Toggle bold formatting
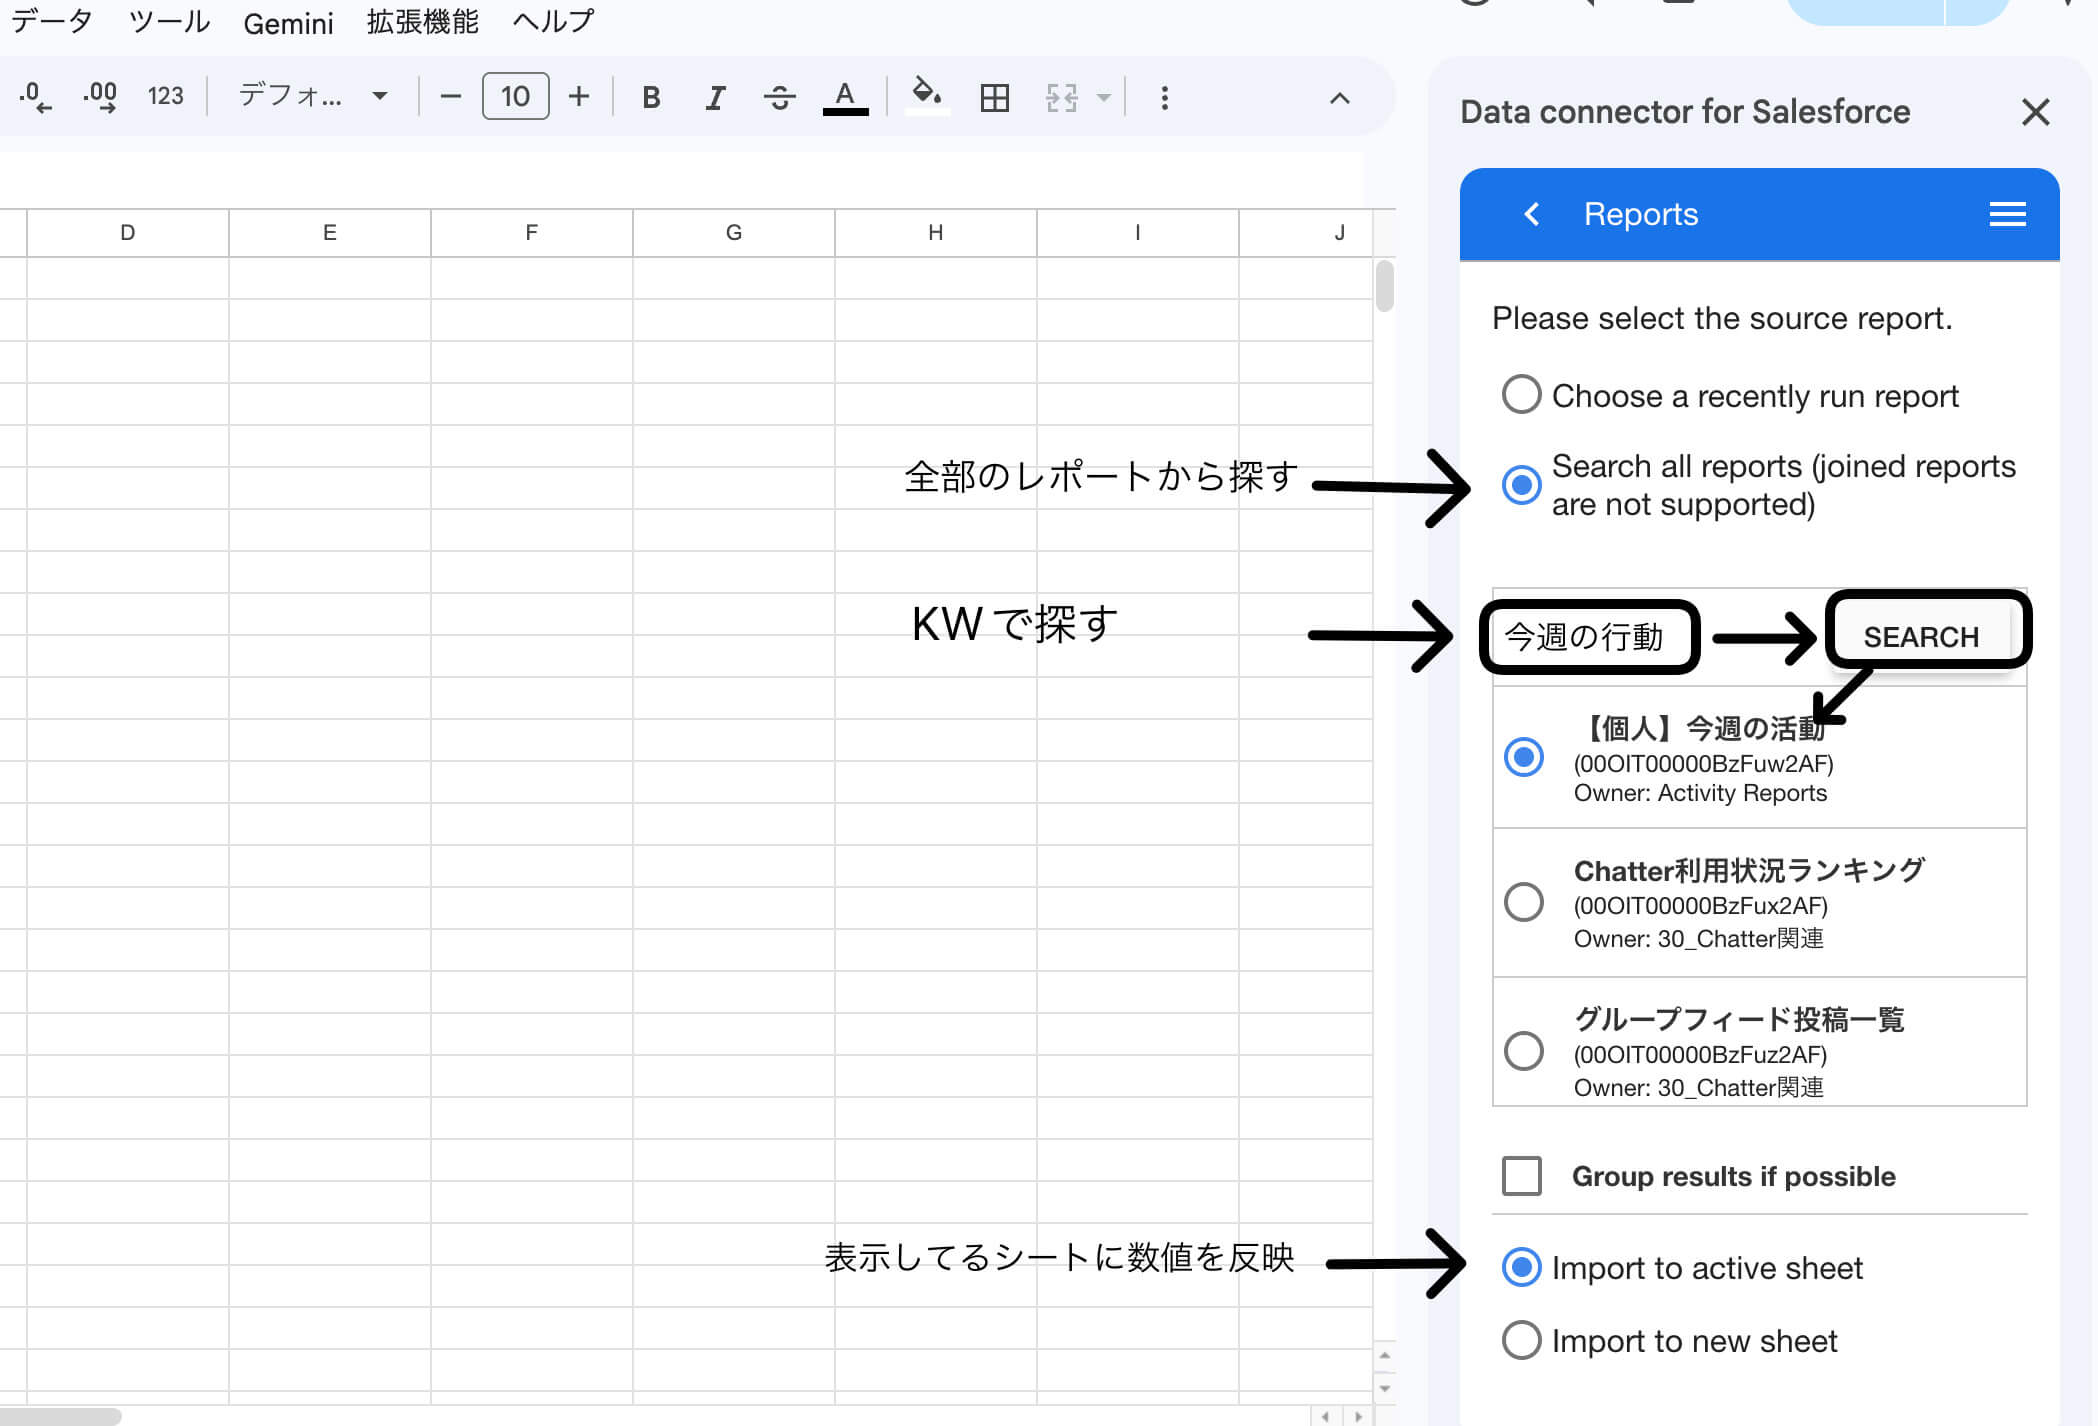 click(651, 97)
